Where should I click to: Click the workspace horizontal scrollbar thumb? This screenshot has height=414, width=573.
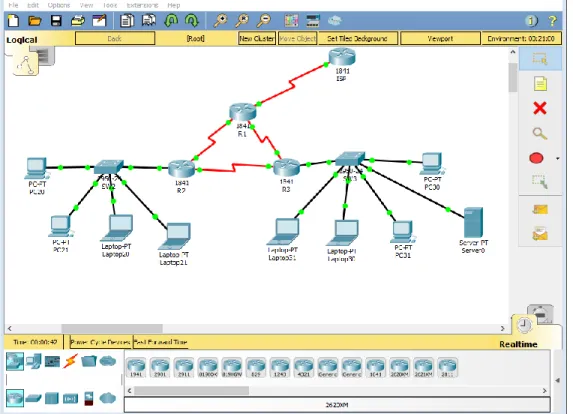(x=112, y=328)
